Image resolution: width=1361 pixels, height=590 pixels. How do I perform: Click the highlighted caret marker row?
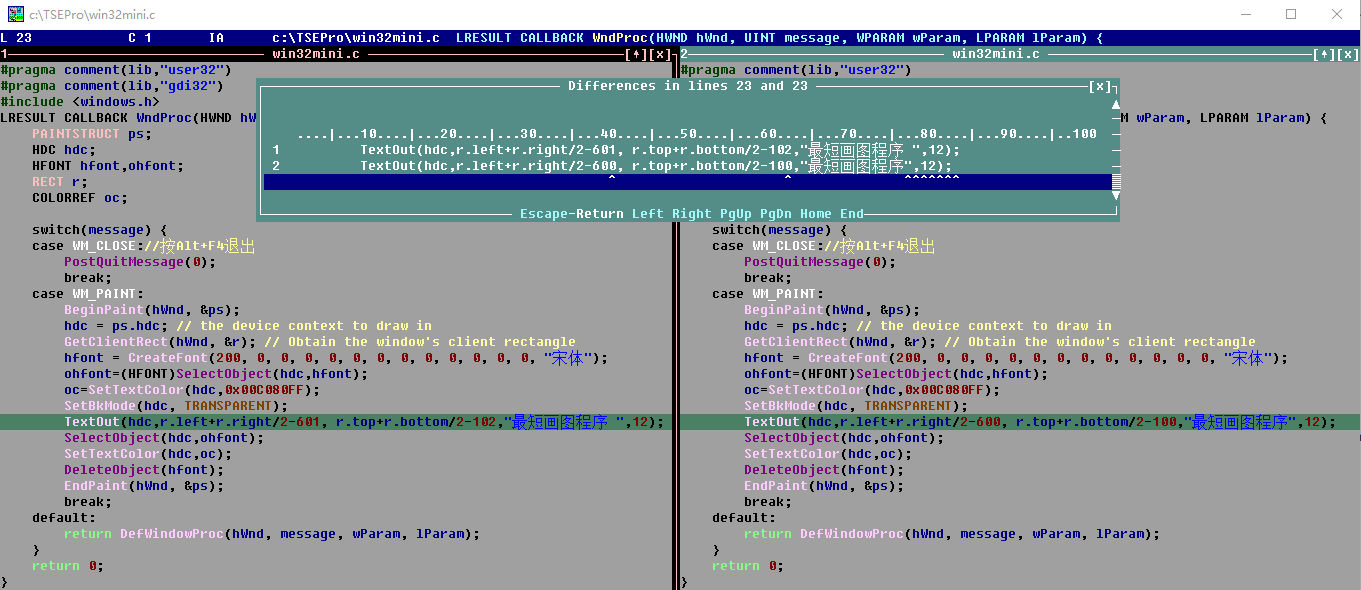tap(688, 182)
